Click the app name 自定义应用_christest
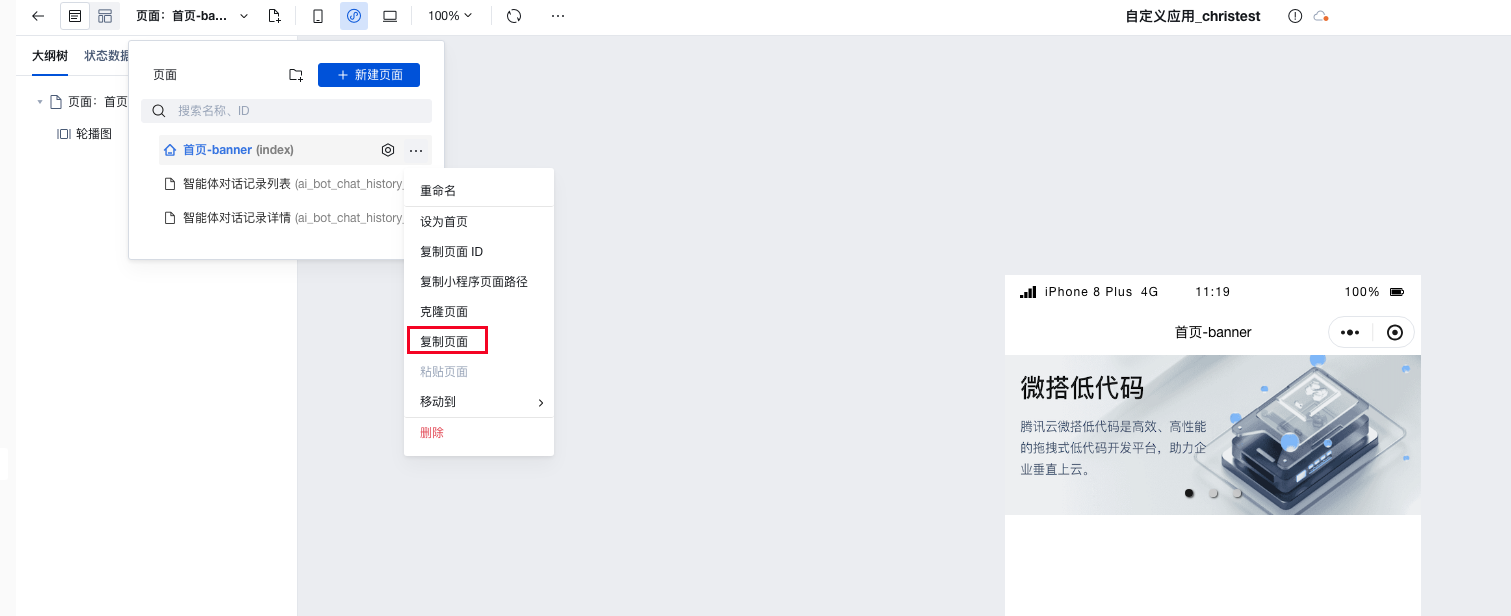The image size is (1511, 616). 1193,16
